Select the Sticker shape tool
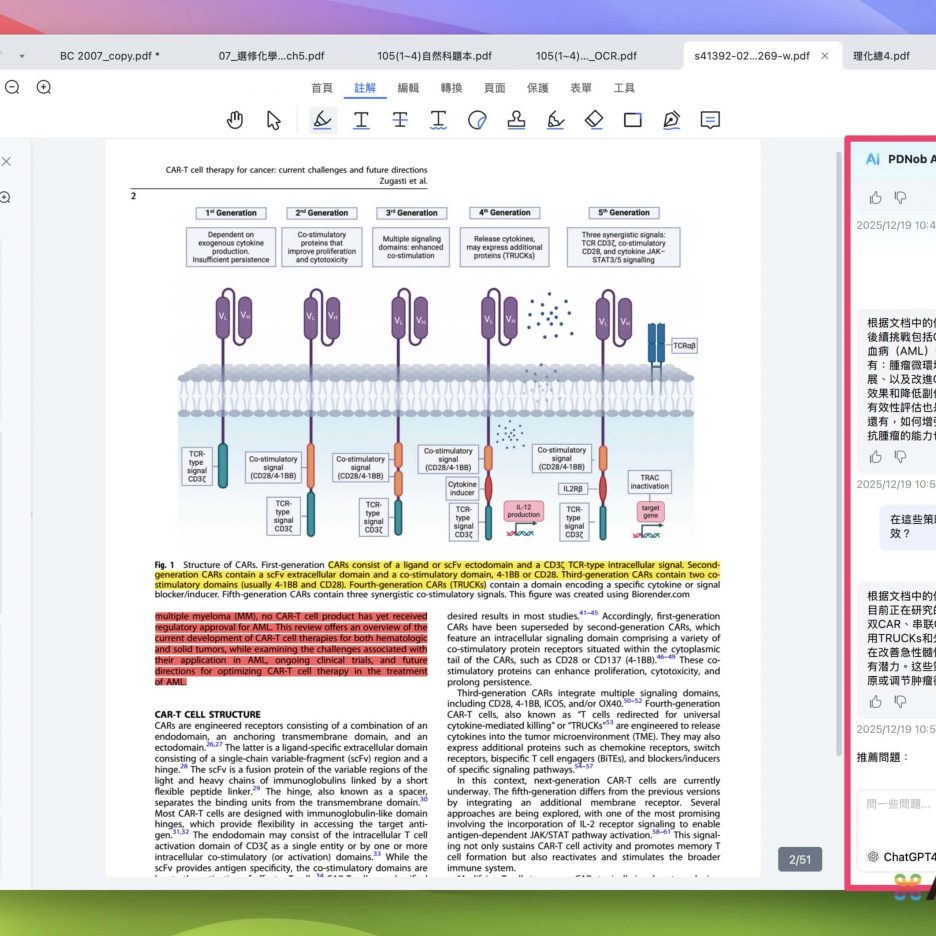The image size is (936, 936). tap(477, 120)
